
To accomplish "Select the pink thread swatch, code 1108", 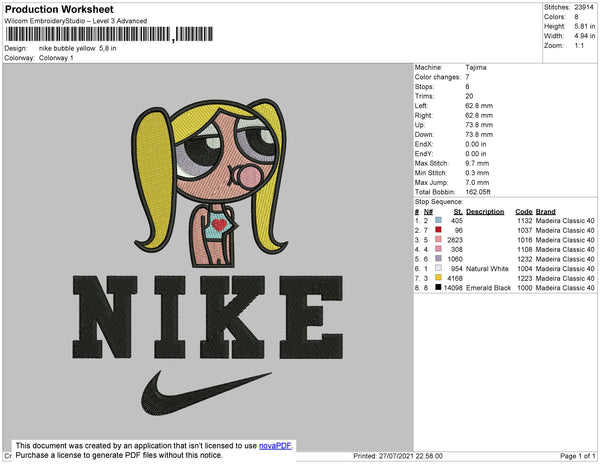I will click(438, 249).
